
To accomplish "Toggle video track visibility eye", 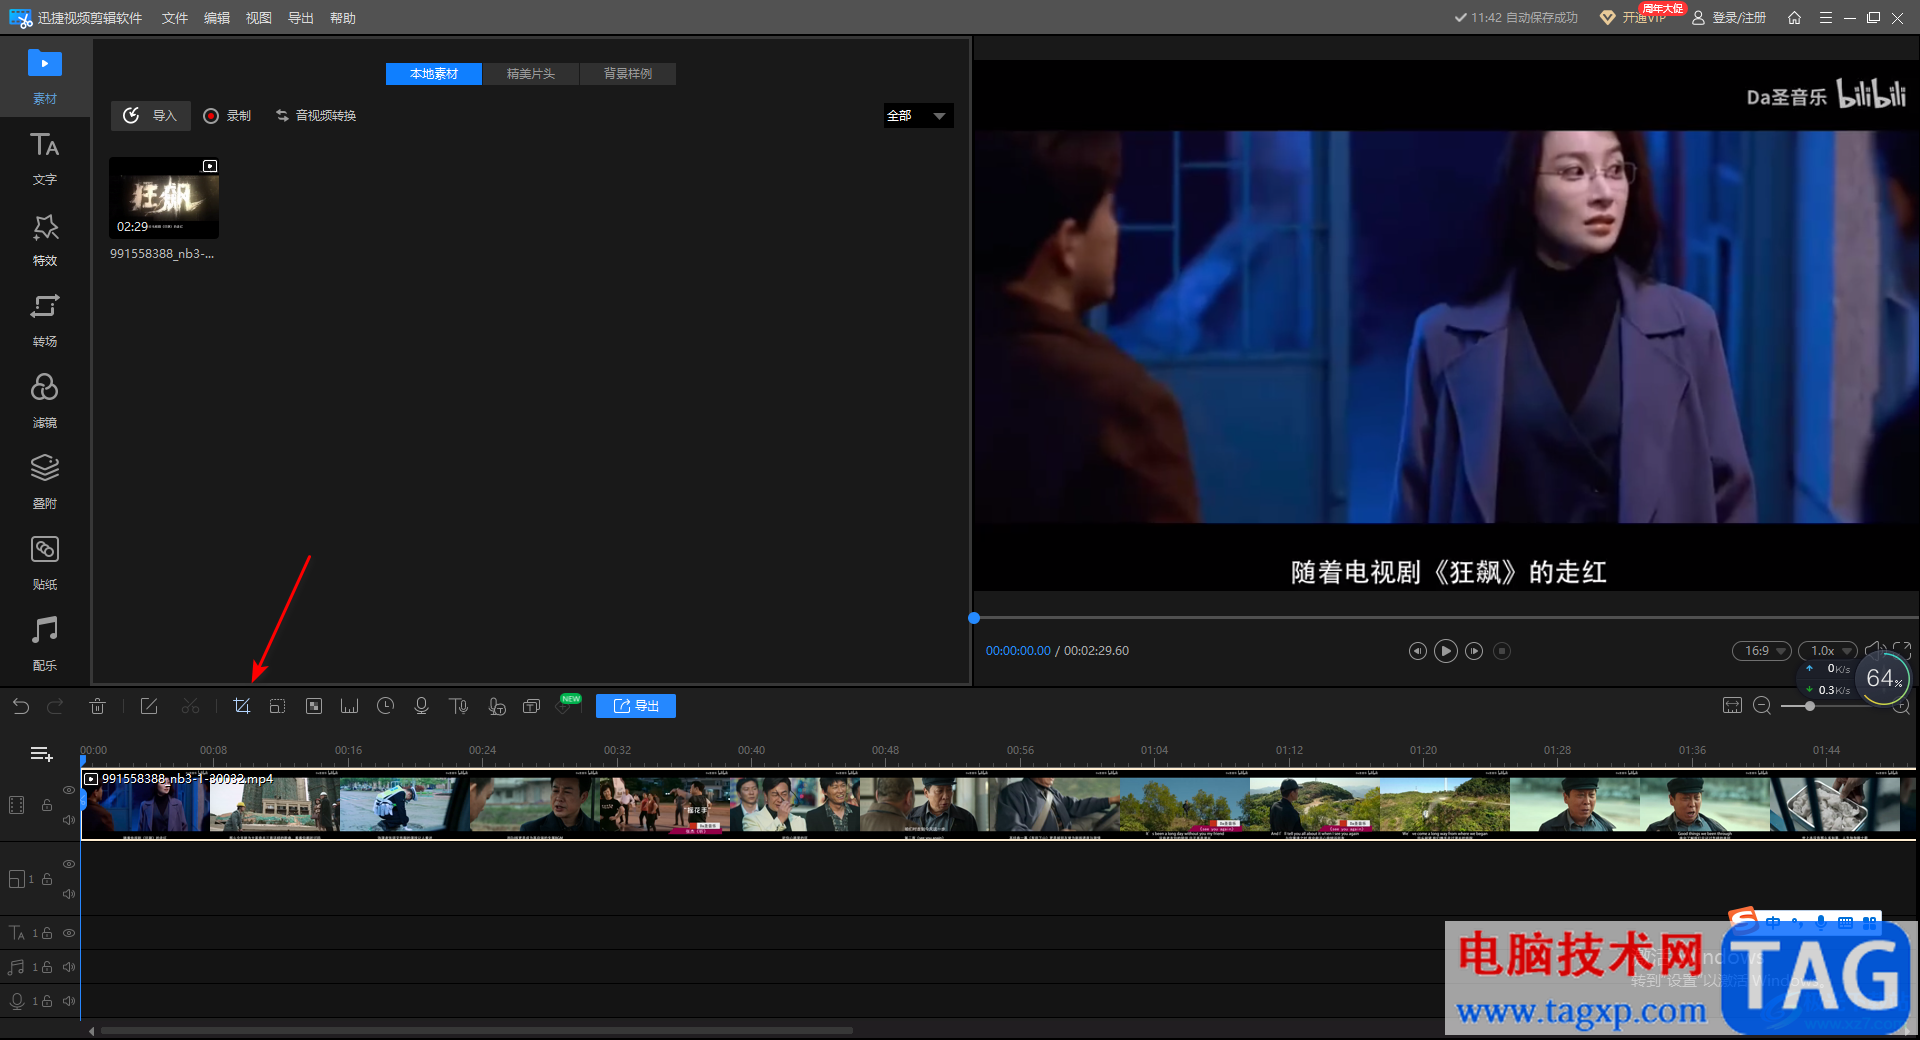I will (69, 790).
